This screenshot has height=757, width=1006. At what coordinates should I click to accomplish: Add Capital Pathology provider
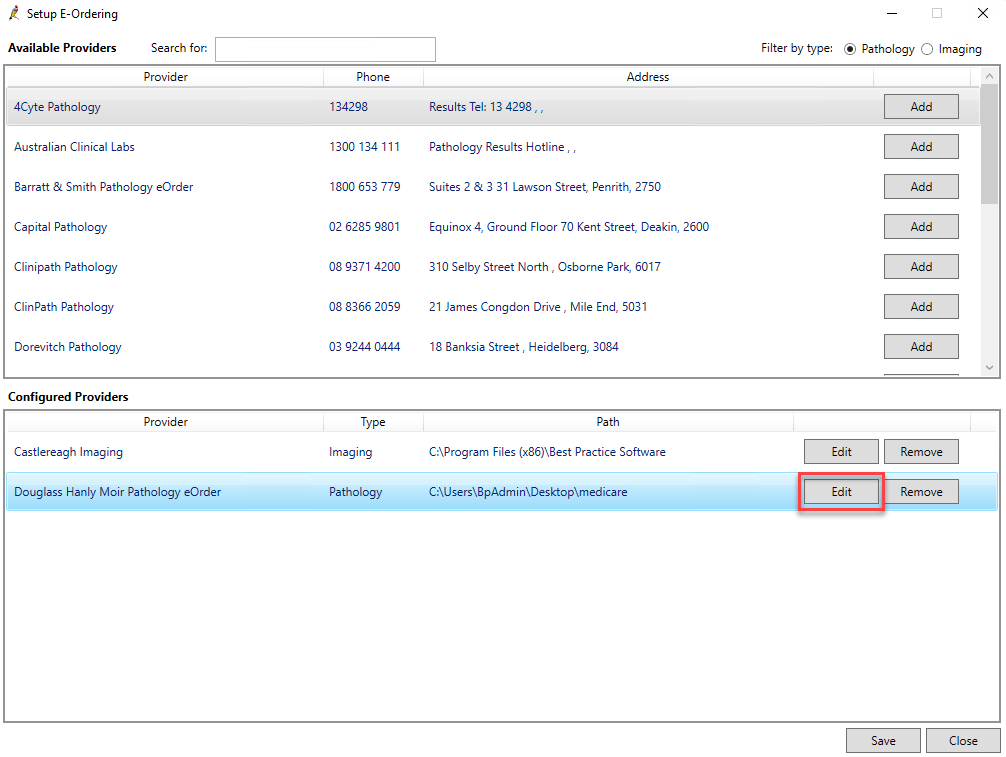[921, 226]
